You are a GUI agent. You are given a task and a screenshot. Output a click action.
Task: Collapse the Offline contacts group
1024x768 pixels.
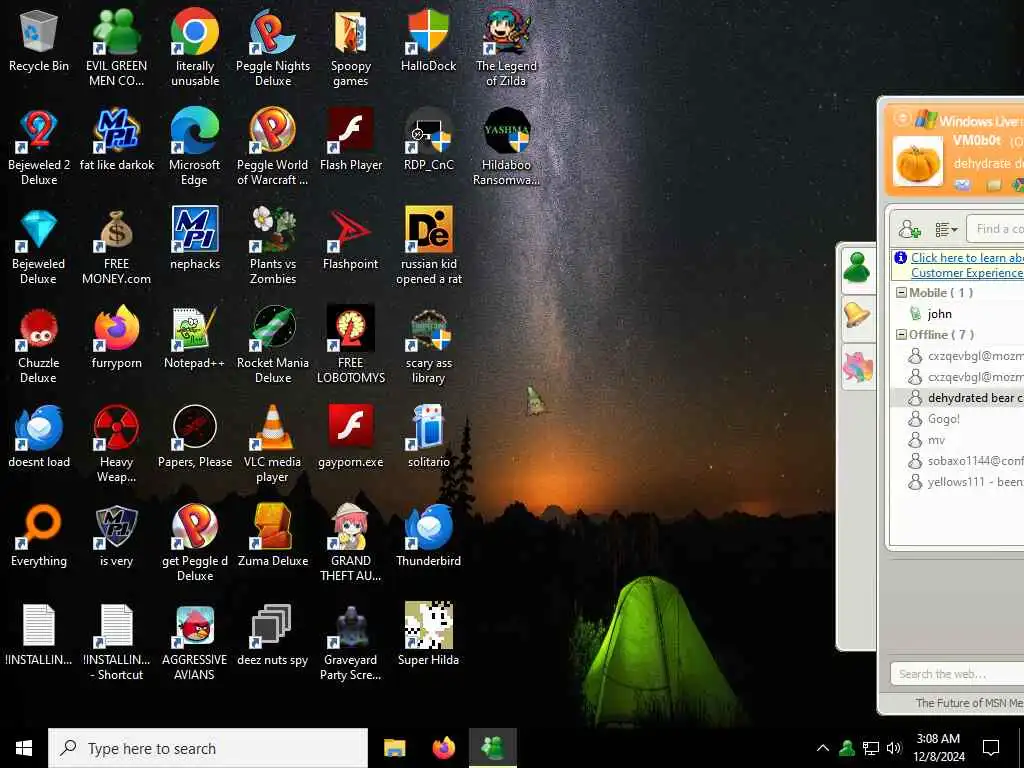click(901, 334)
